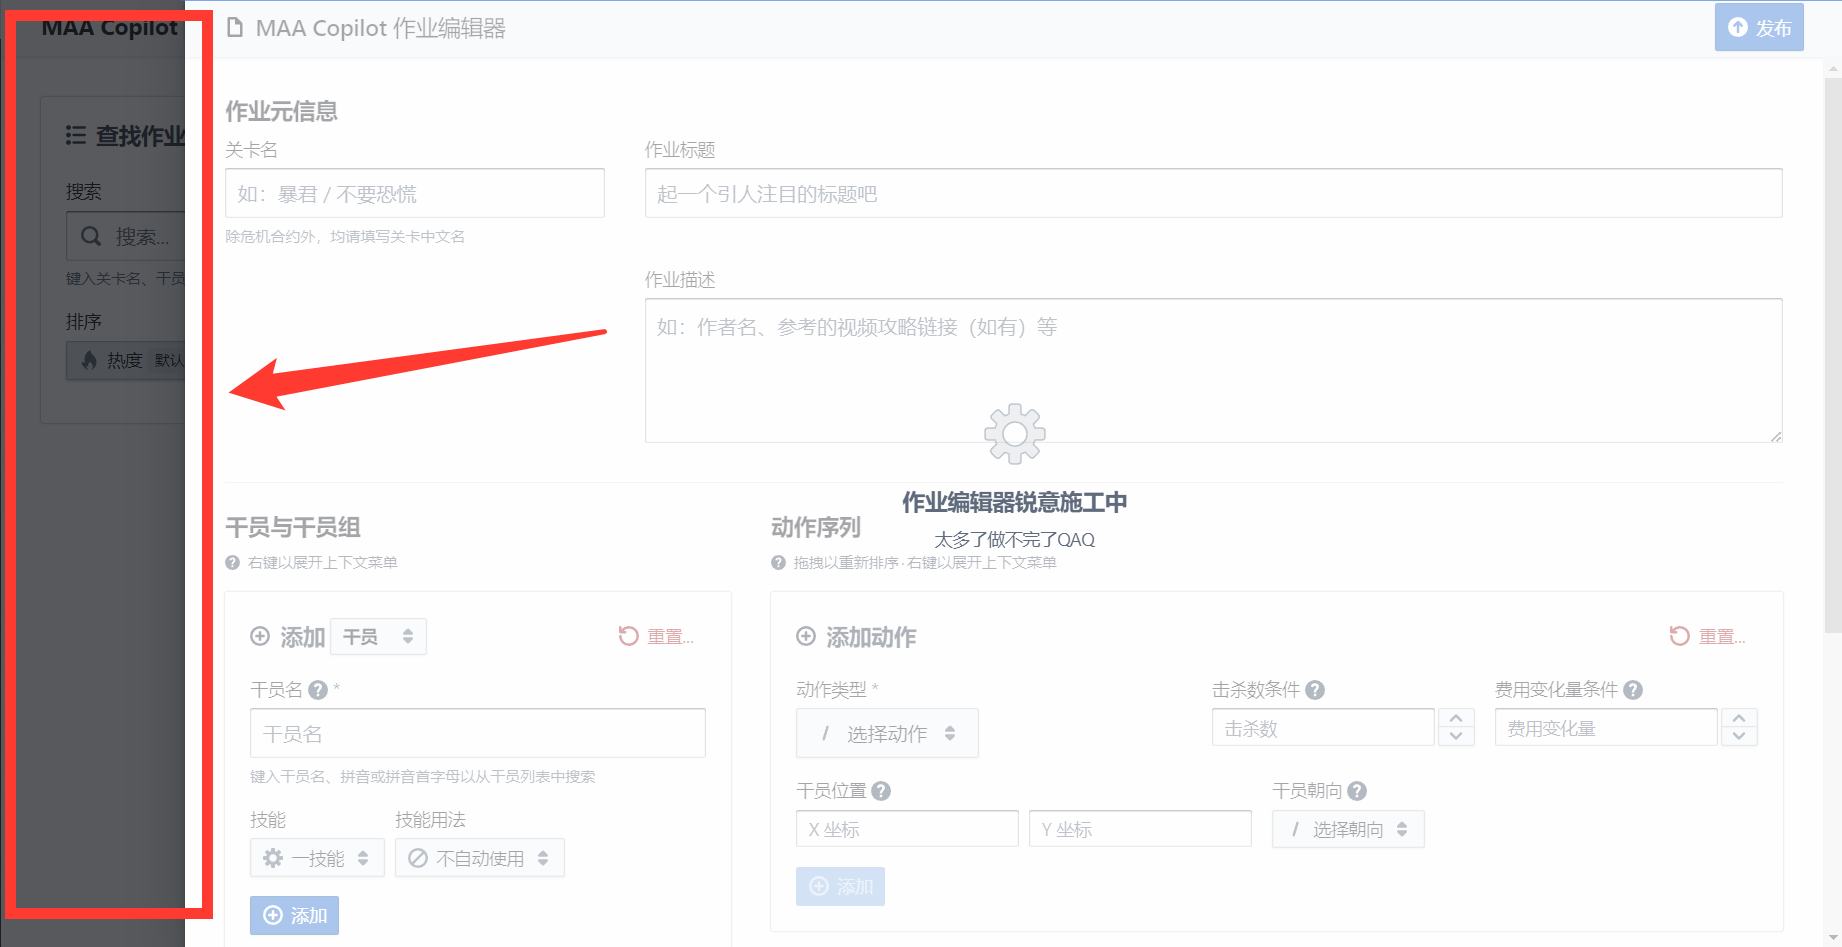Focus the 作业标题 title input field

[x=1213, y=193]
